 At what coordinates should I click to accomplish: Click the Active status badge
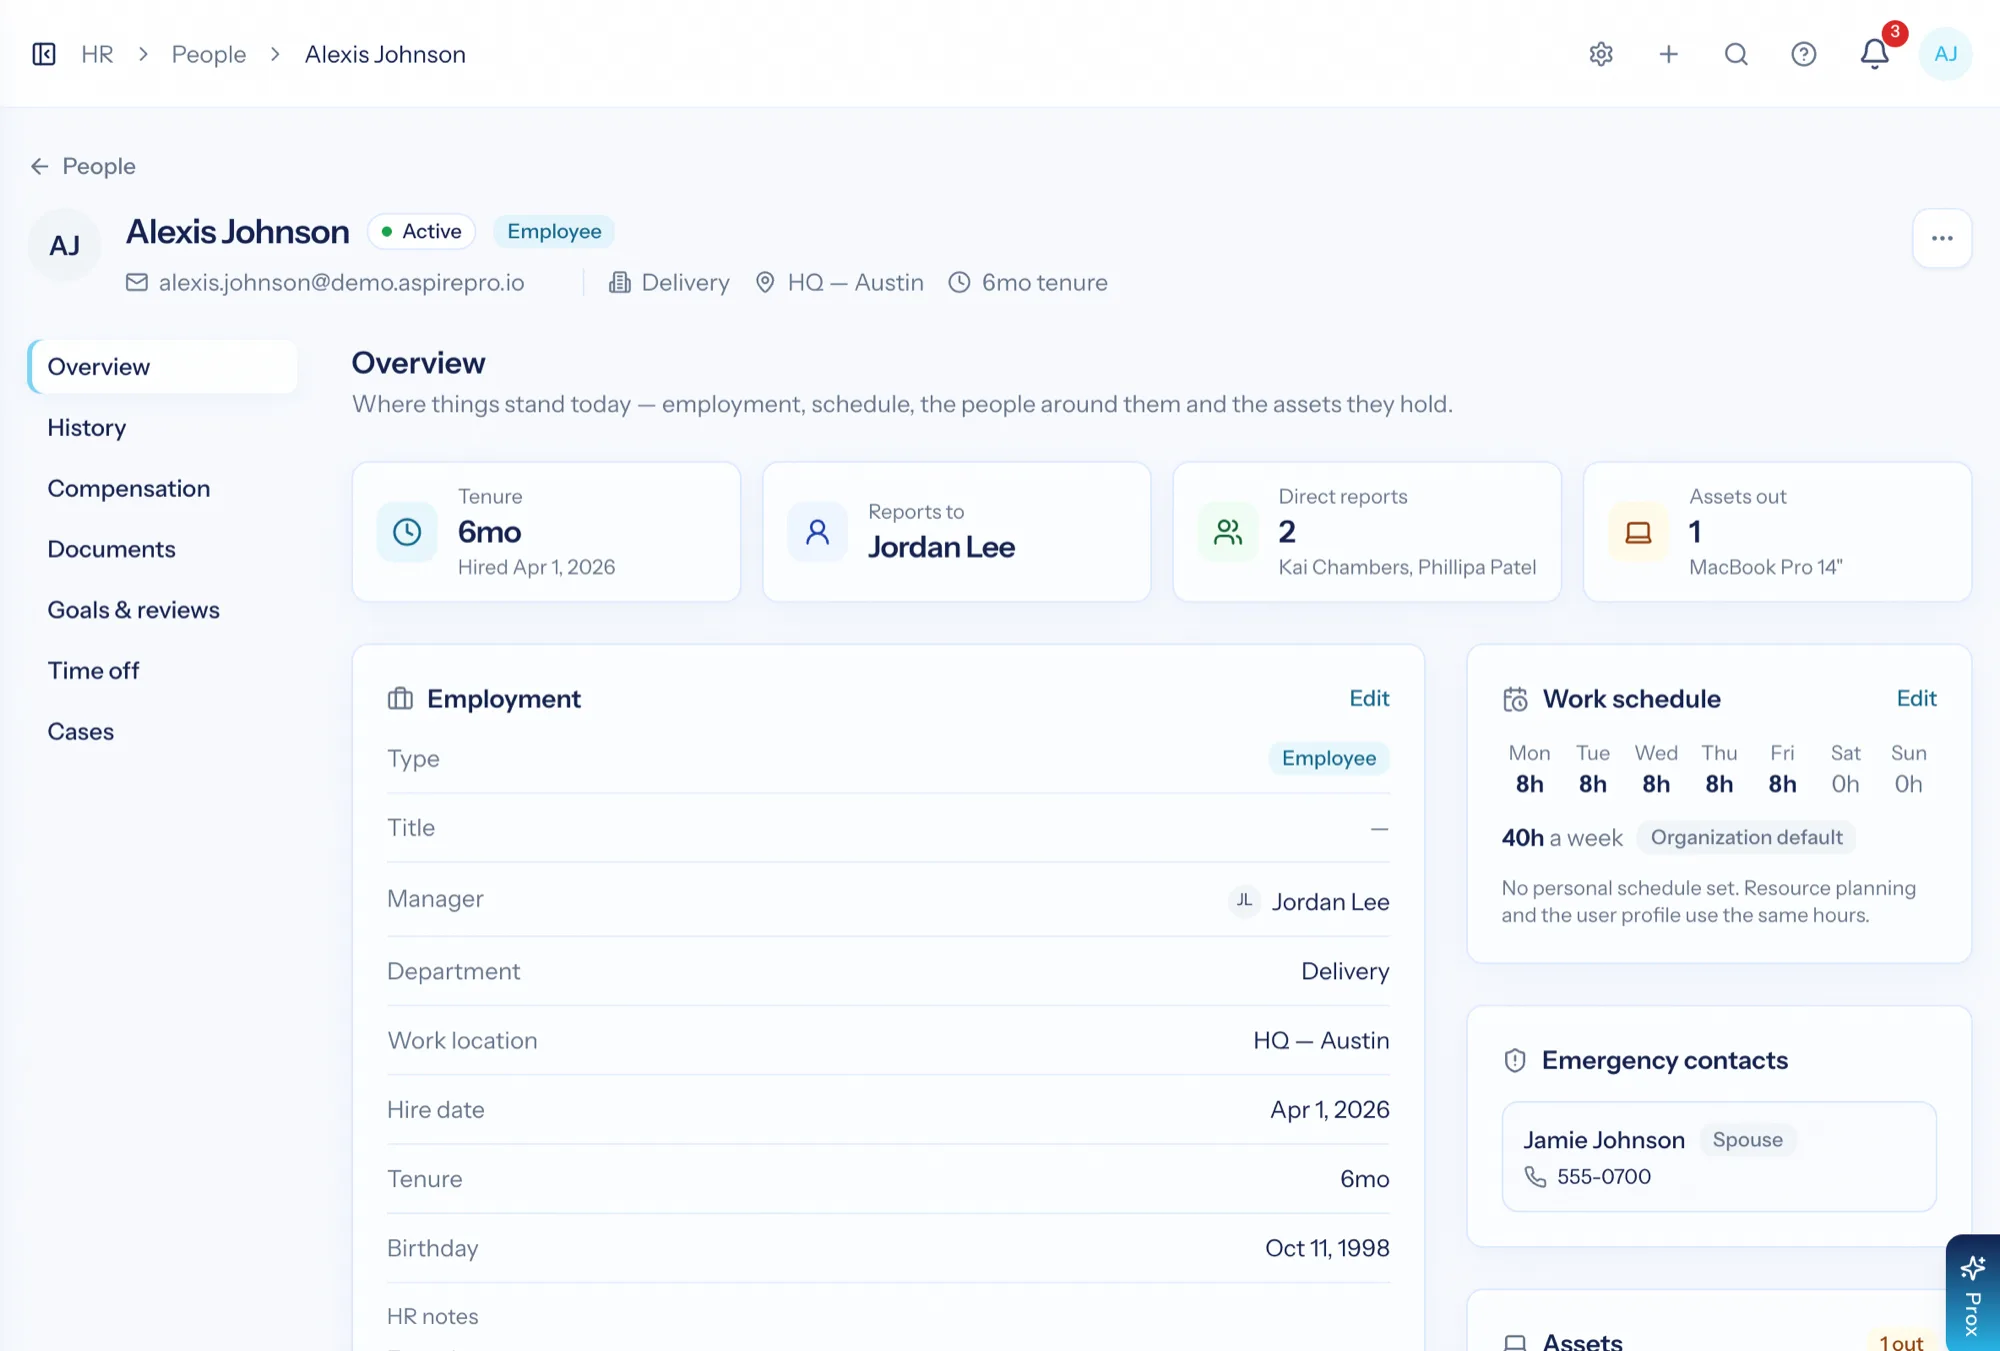point(421,231)
